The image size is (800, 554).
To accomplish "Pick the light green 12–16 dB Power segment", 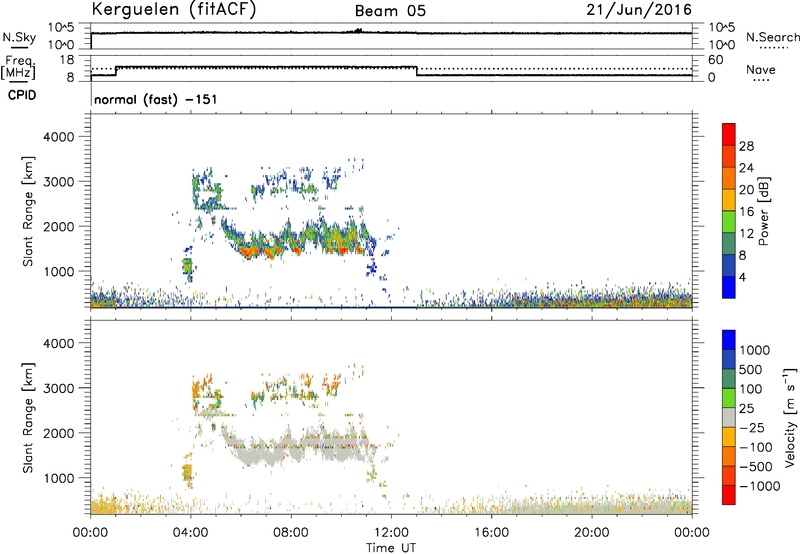I will coord(729,221).
